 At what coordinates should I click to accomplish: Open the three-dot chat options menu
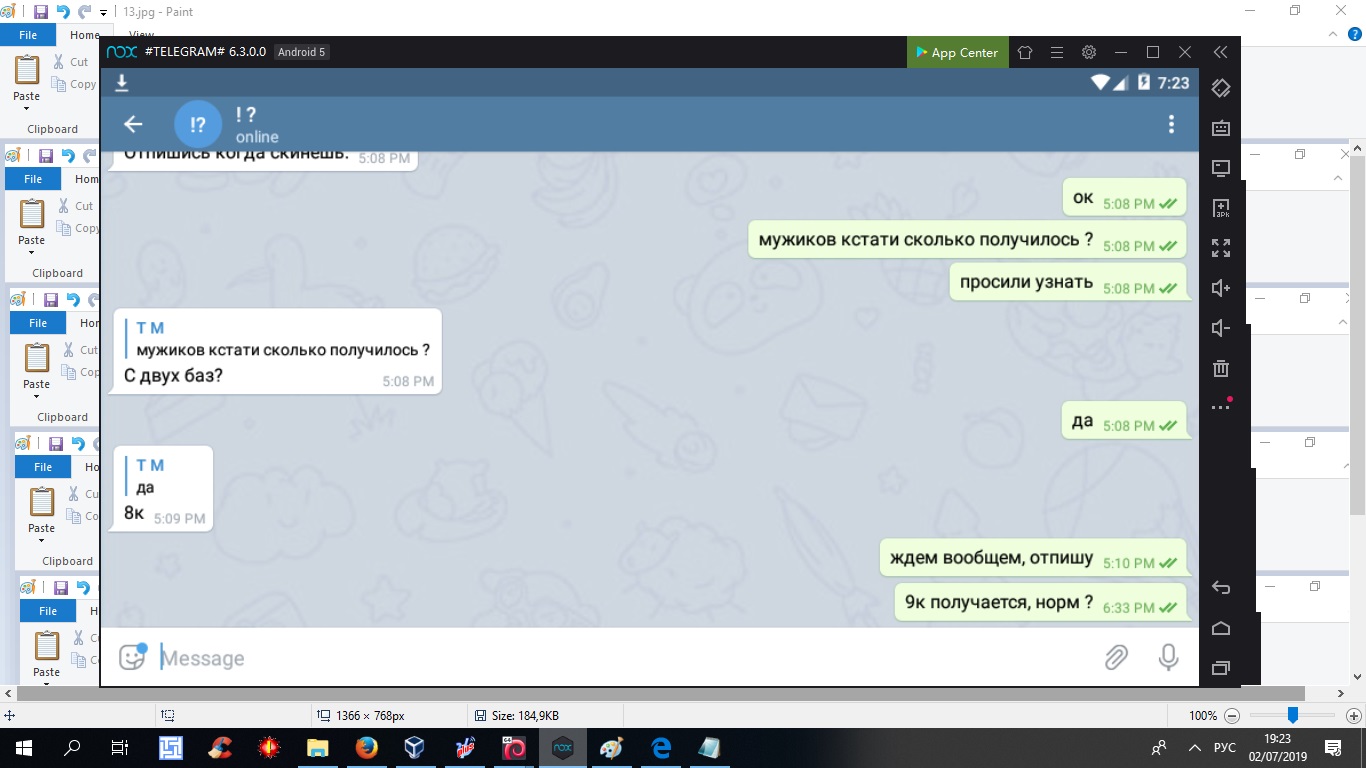coord(1171,124)
